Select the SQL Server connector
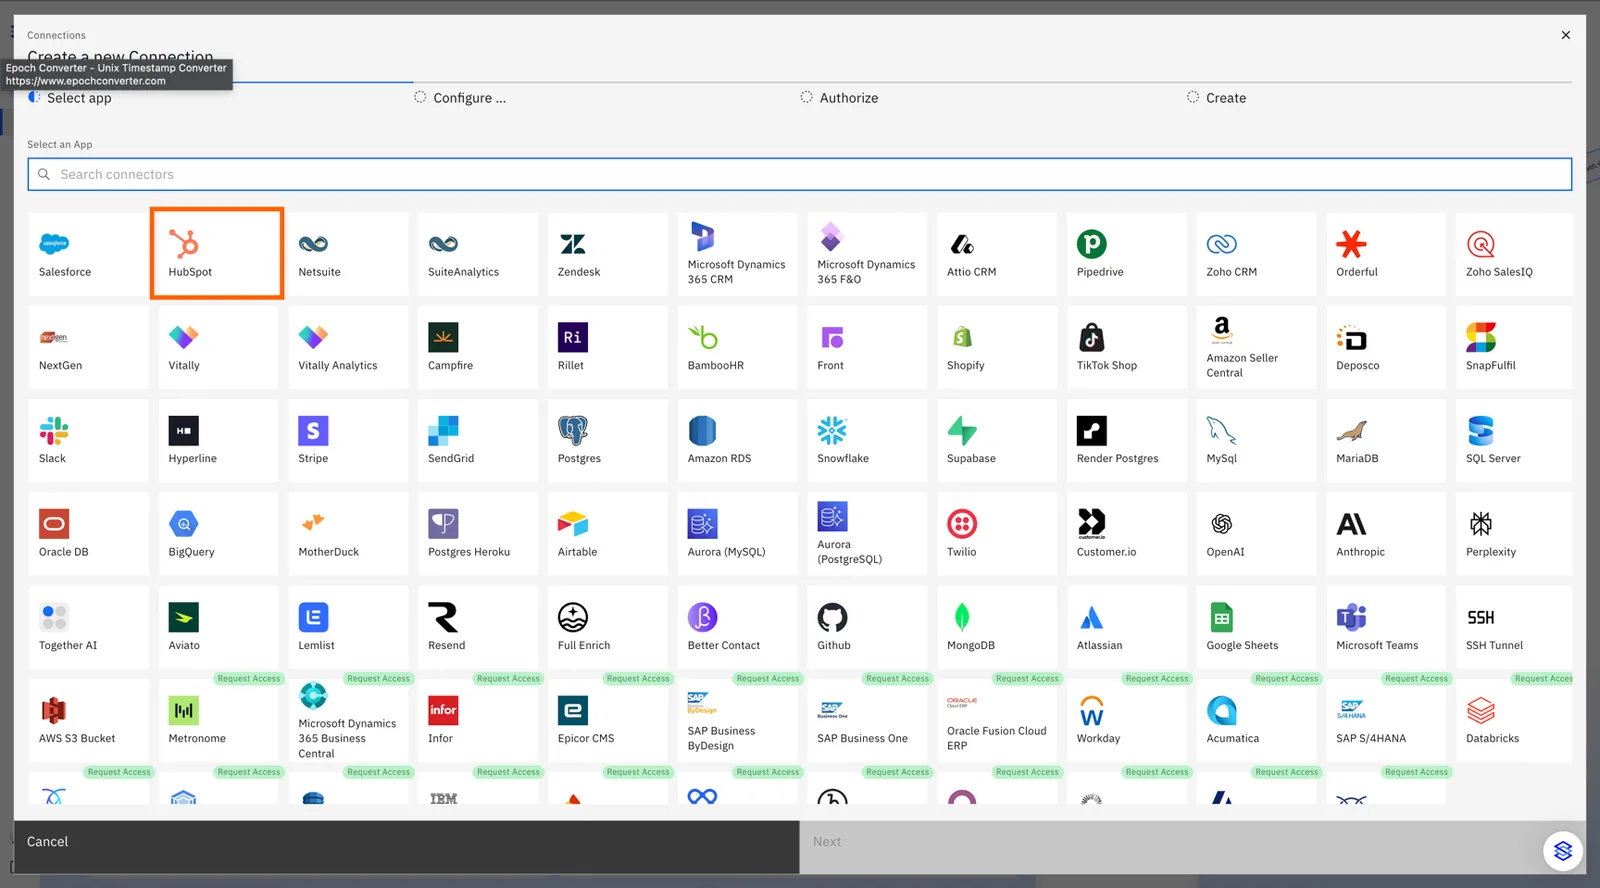Screen dimensions: 1600x888 point(1515,441)
